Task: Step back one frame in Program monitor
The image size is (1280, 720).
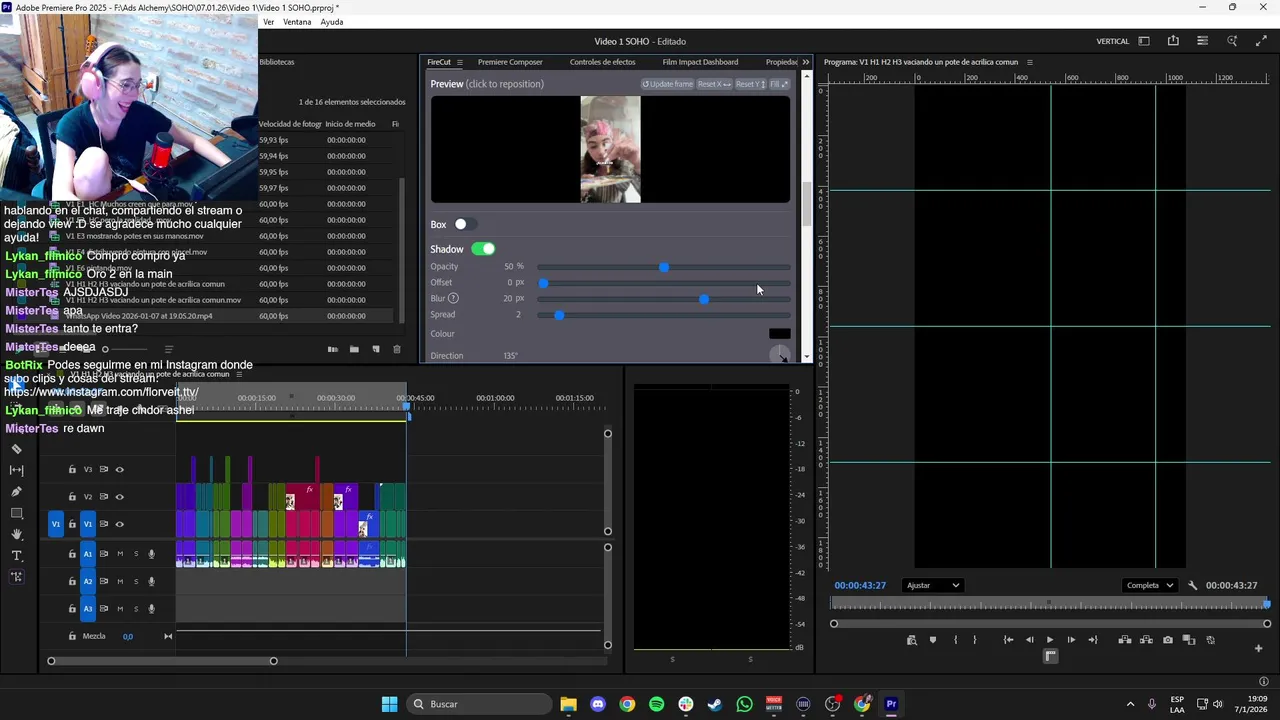Action: [x=1029, y=640]
